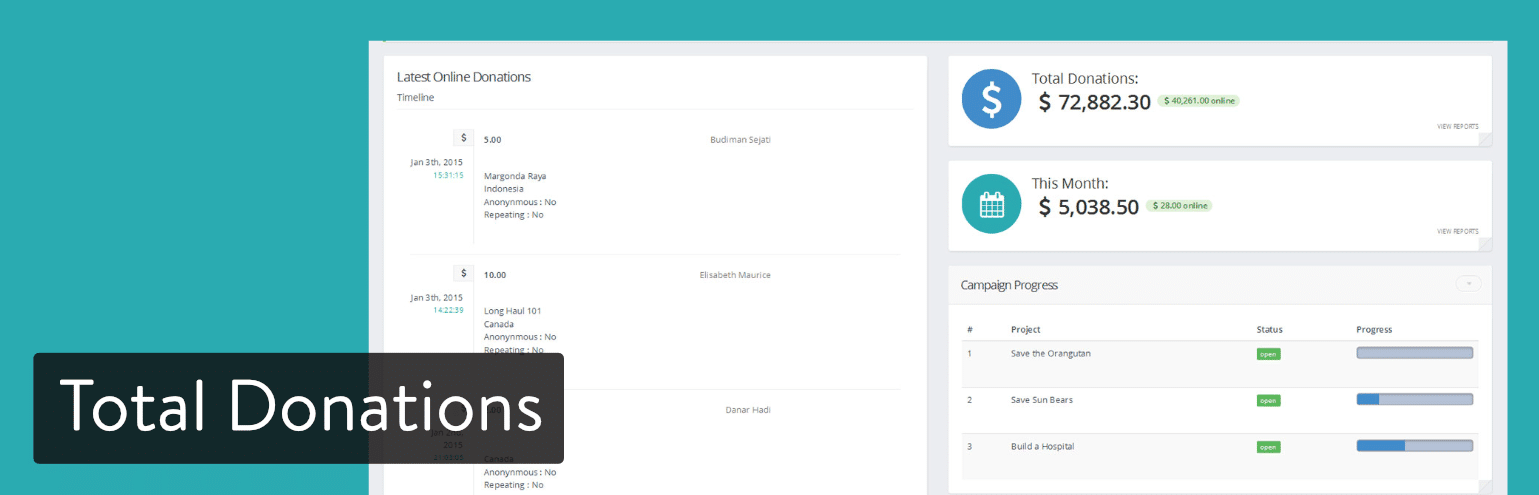The height and width of the screenshot is (495, 1539).
Task: Click the dollar icon beside the 5.00 donation
Action: [x=463, y=138]
